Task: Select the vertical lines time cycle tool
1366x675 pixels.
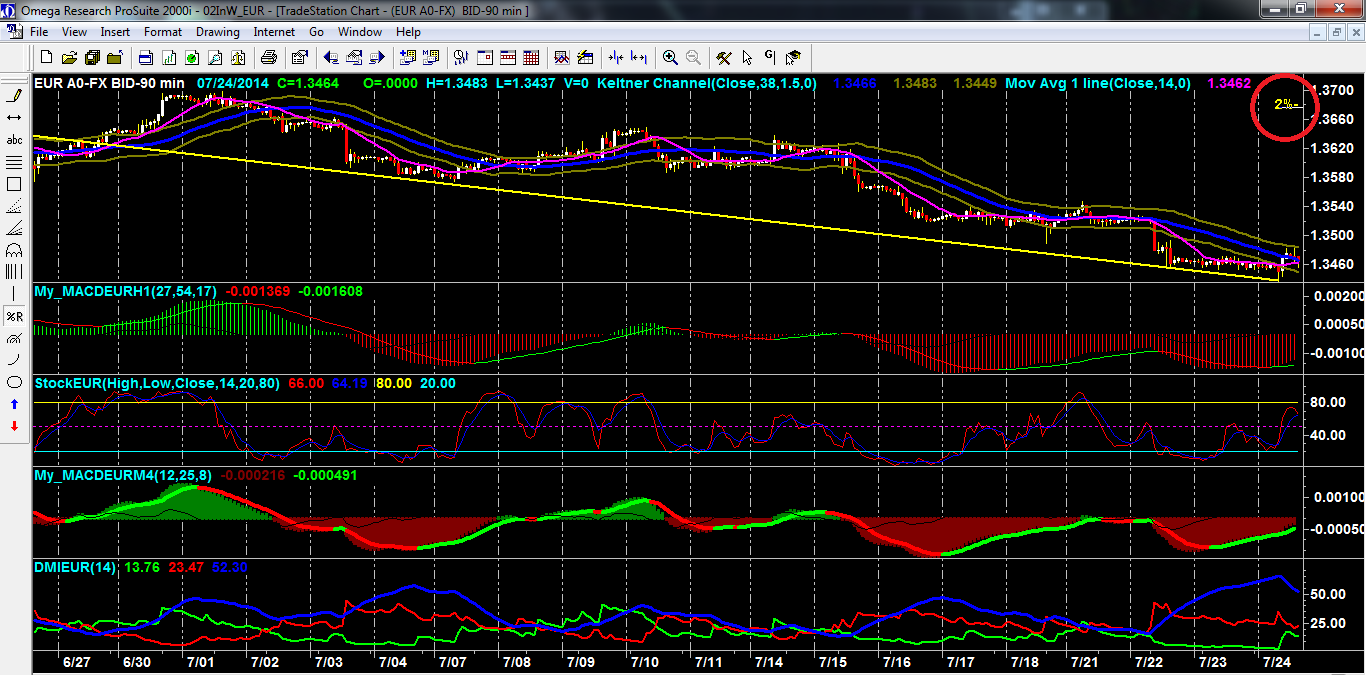Action: (x=14, y=272)
